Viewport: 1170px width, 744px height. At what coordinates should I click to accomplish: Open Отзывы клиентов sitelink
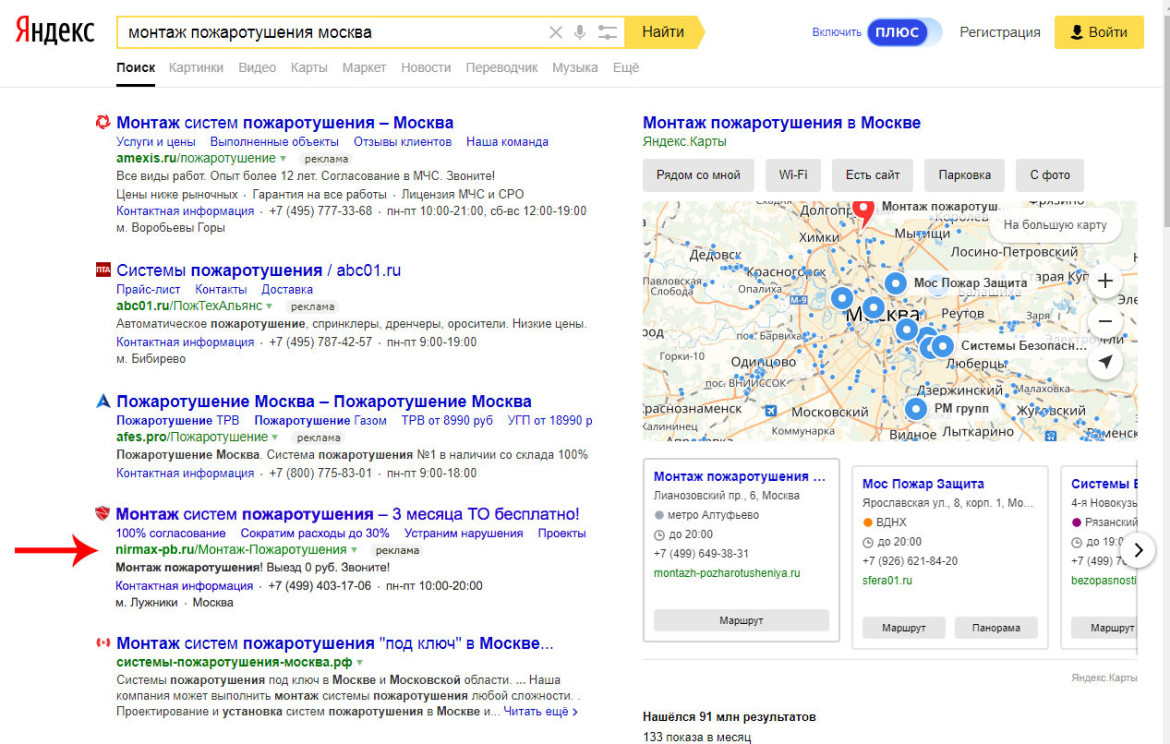pyautogui.click(x=402, y=142)
